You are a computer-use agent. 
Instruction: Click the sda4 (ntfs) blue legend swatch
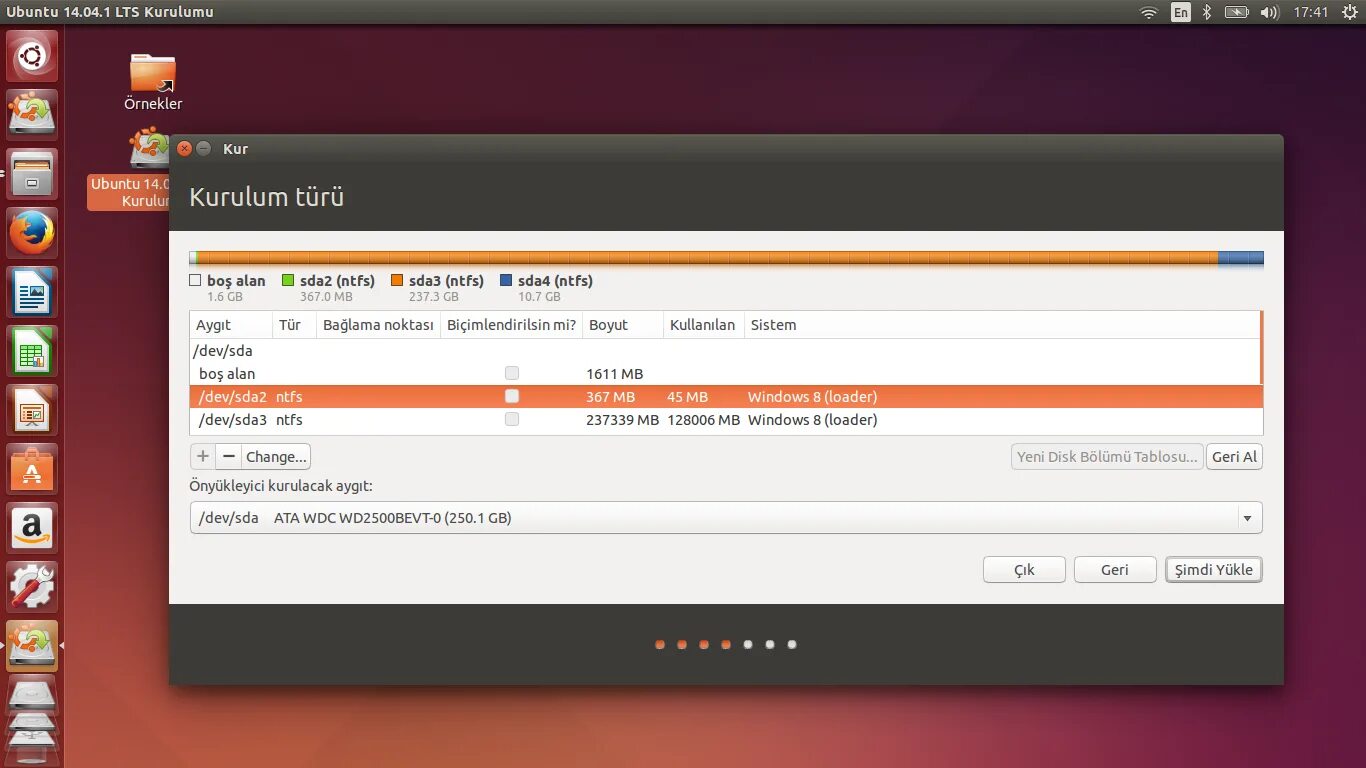pyautogui.click(x=506, y=281)
